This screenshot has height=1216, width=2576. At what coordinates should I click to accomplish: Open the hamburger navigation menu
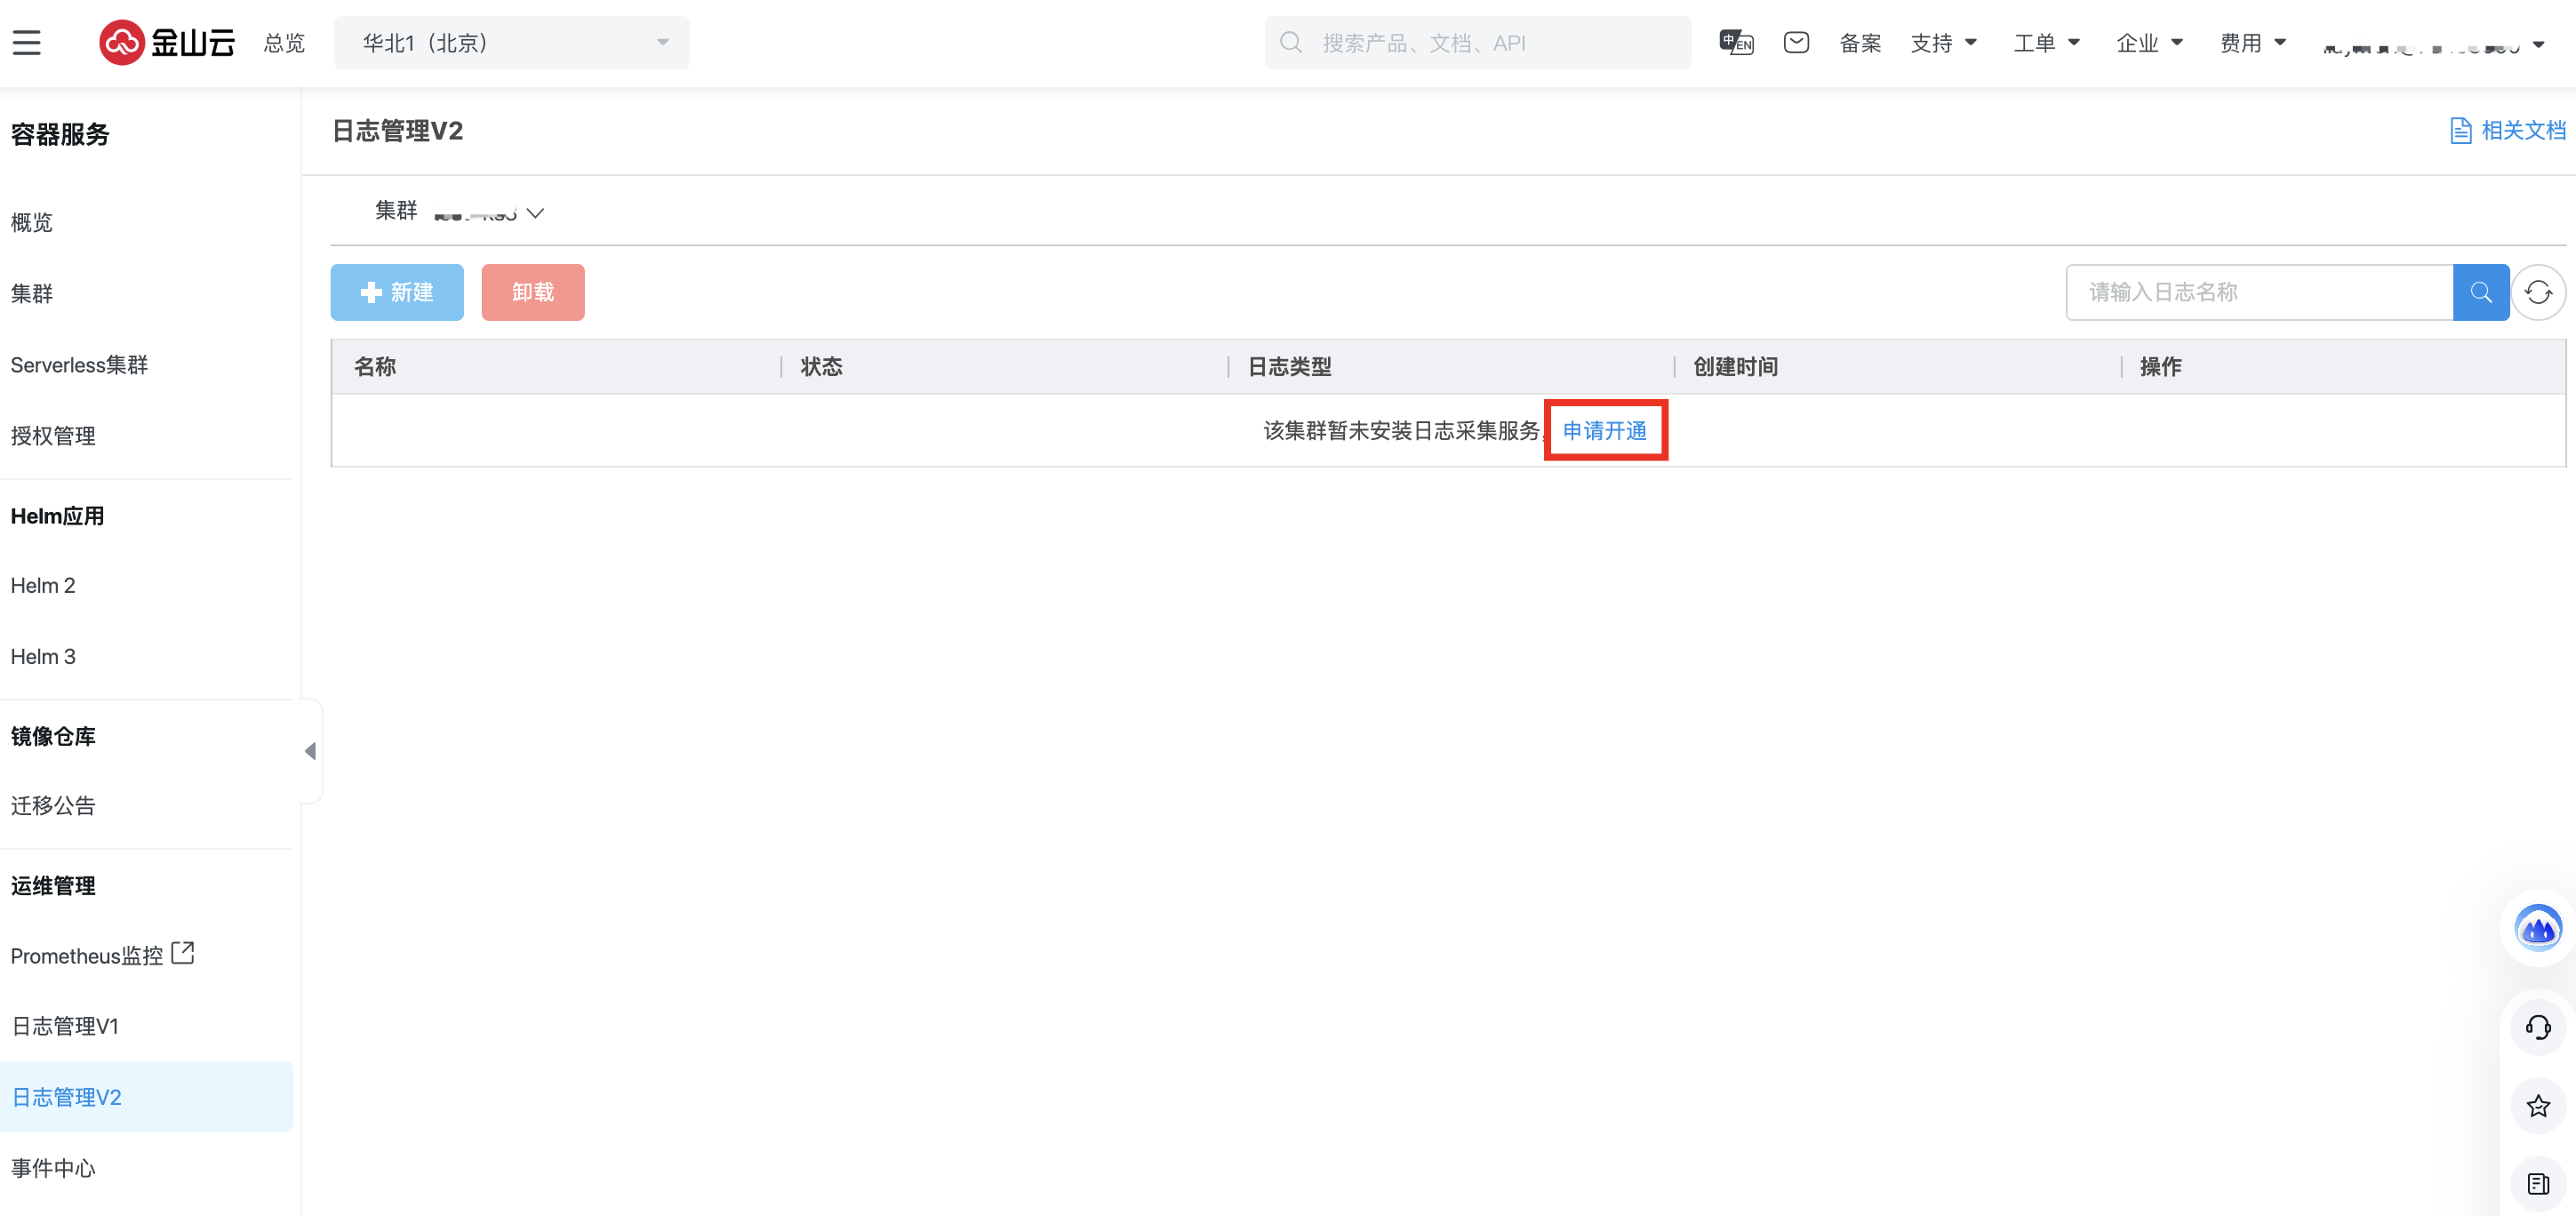pos(27,43)
